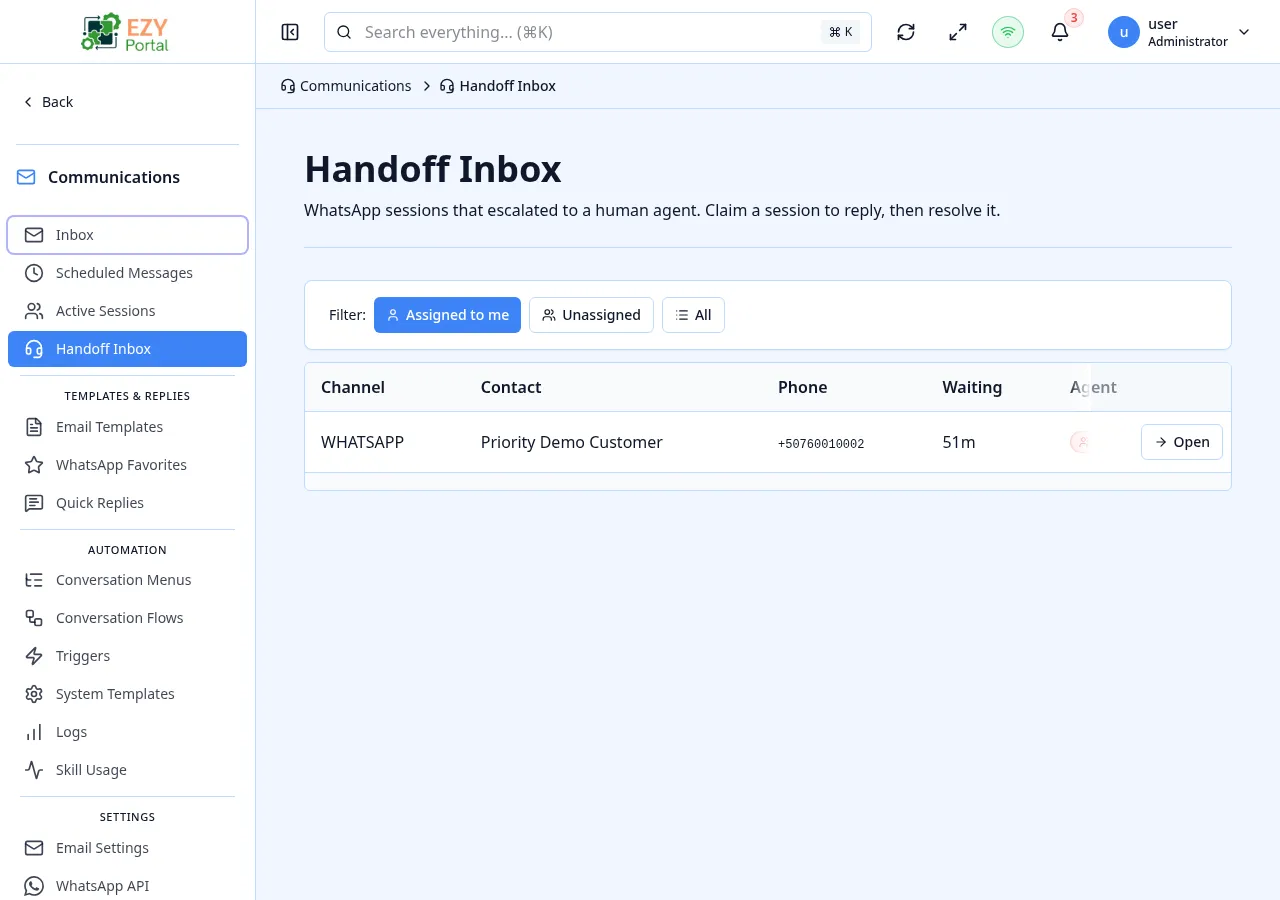Open notifications bell icon
Viewport: 1280px width, 900px height.
pos(1060,32)
